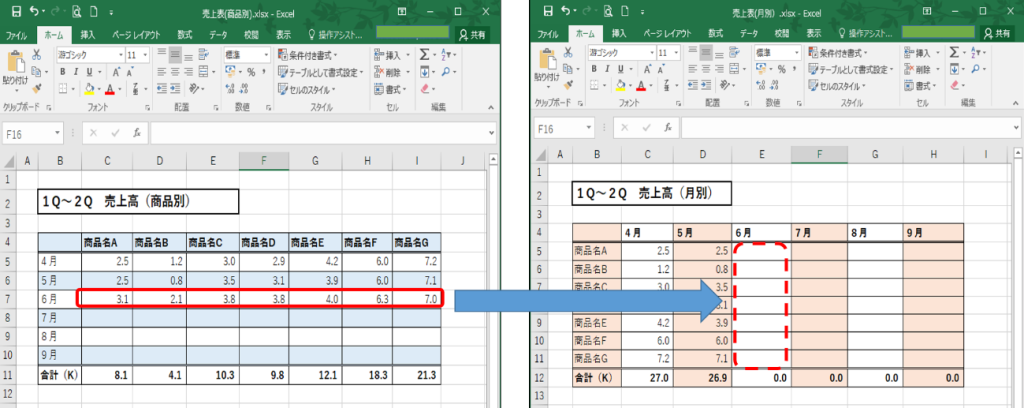Click Format Painter brush in 商品別 window
The width and height of the screenshot is (1024, 408).
coord(37,86)
